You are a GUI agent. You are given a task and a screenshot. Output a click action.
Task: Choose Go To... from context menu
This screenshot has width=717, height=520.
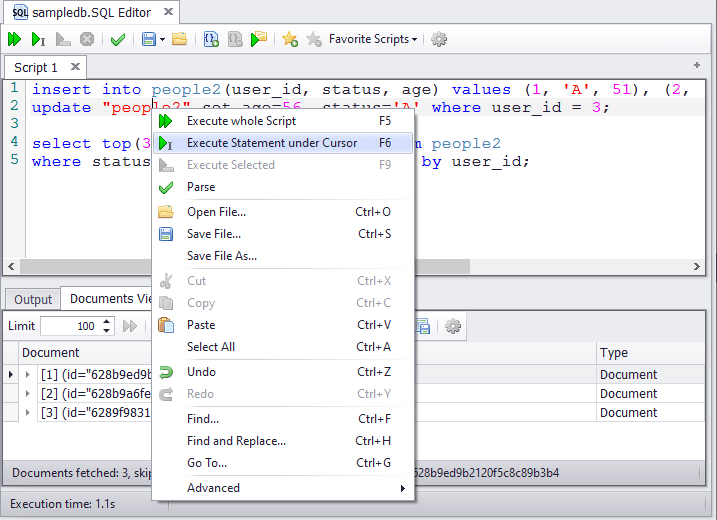click(283, 462)
